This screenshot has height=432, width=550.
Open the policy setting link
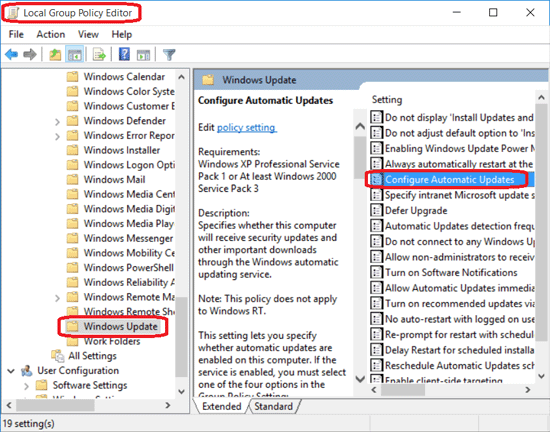point(247,127)
